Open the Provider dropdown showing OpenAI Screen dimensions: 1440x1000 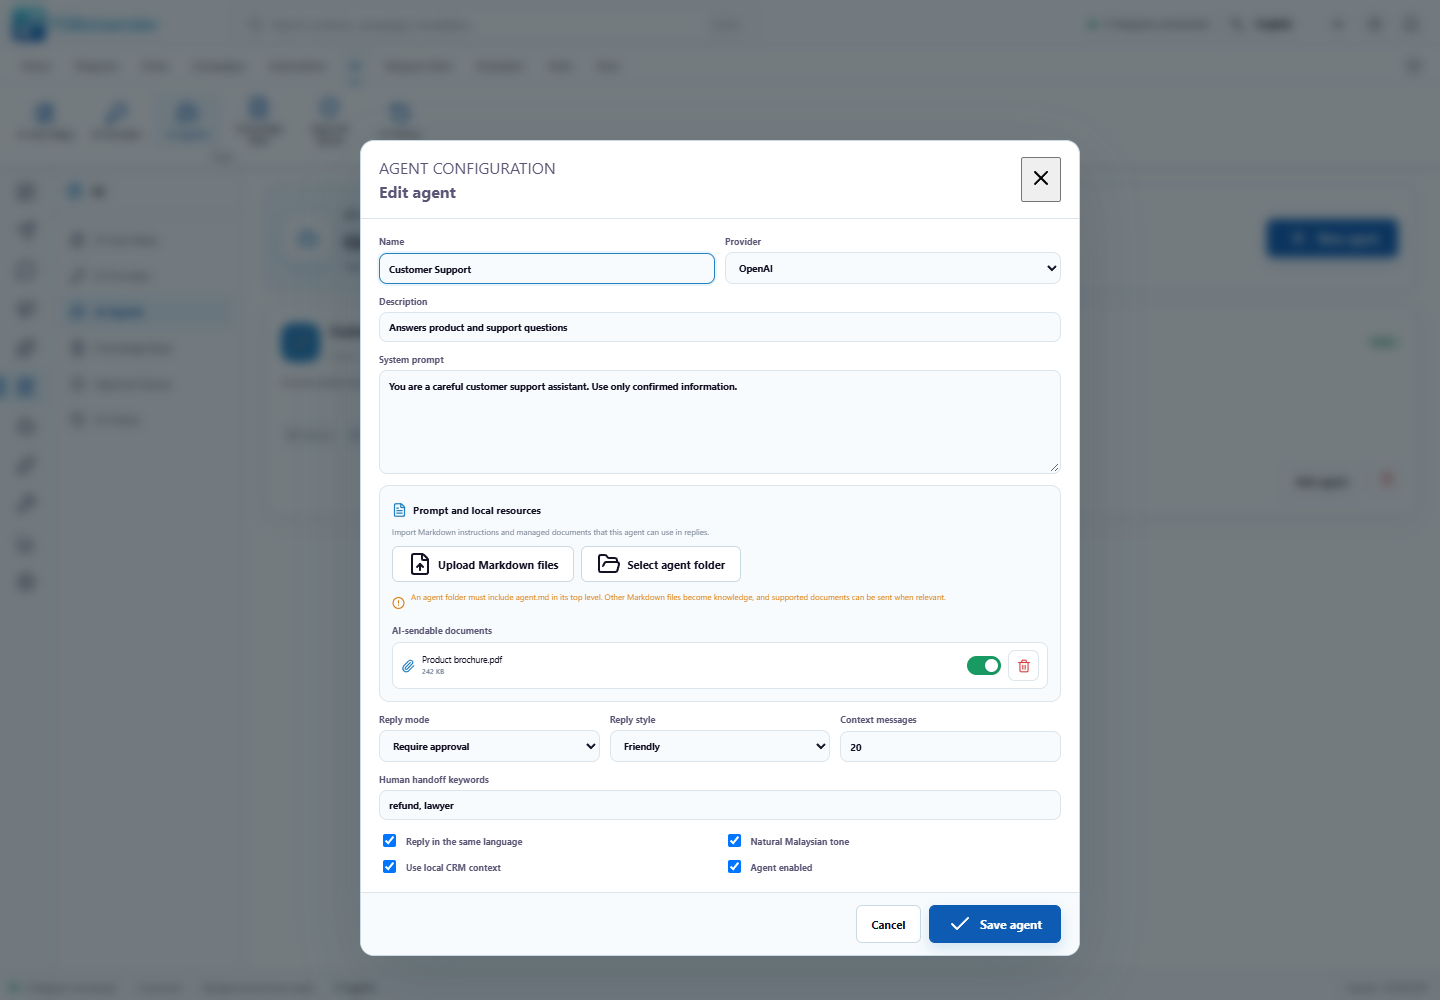(x=892, y=268)
